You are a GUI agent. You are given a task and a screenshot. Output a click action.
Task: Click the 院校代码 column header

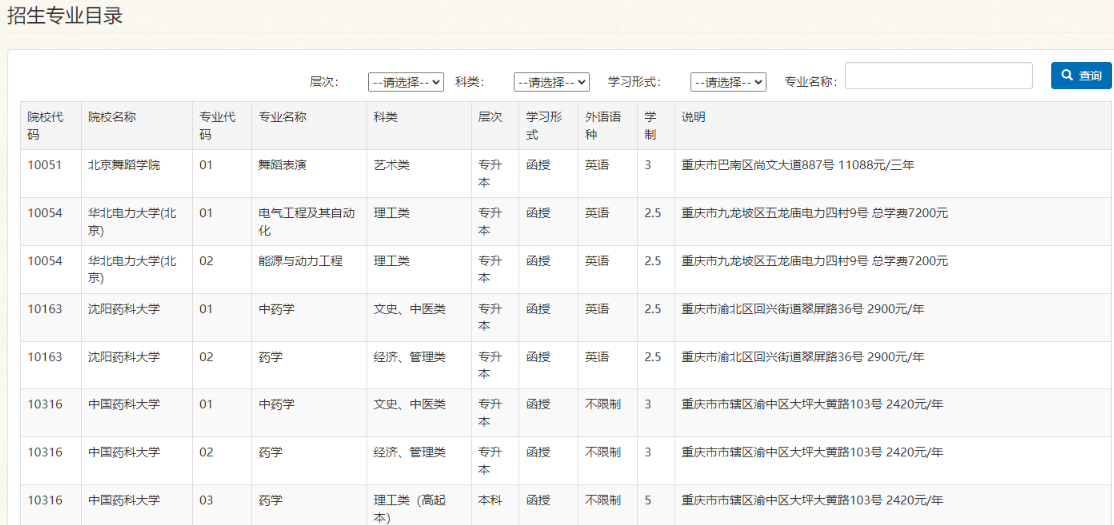(x=45, y=125)
